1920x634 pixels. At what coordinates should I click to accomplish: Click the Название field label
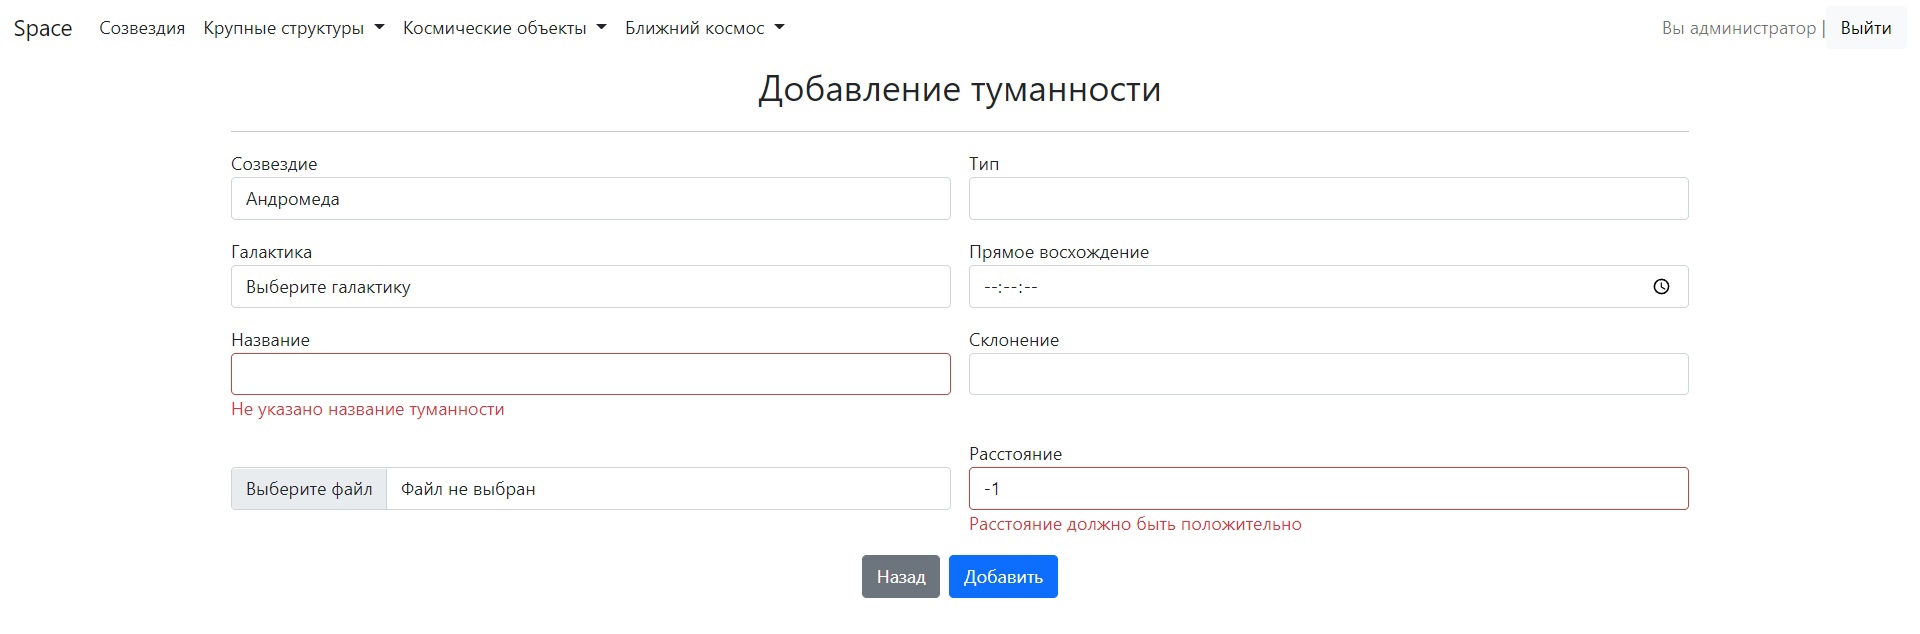271,340
